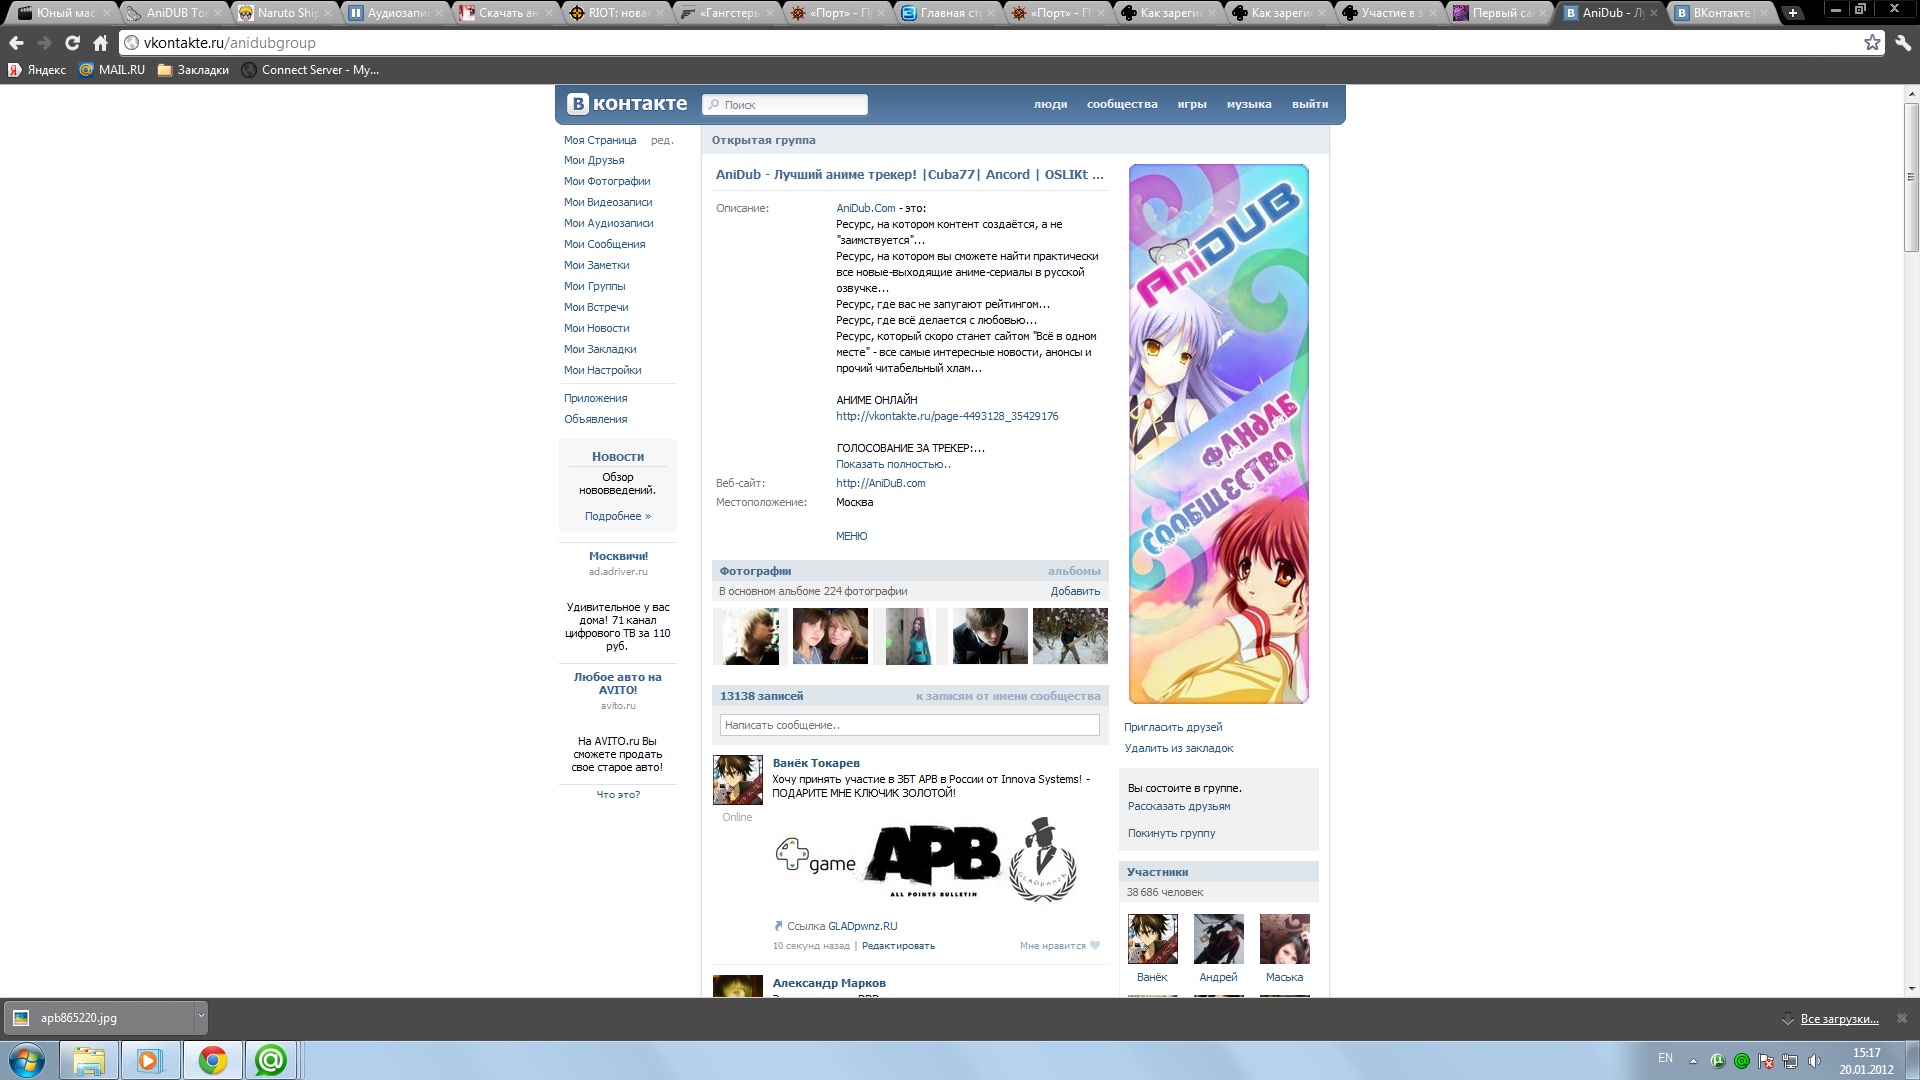Open Chrome wrench settings menu

1903,43
